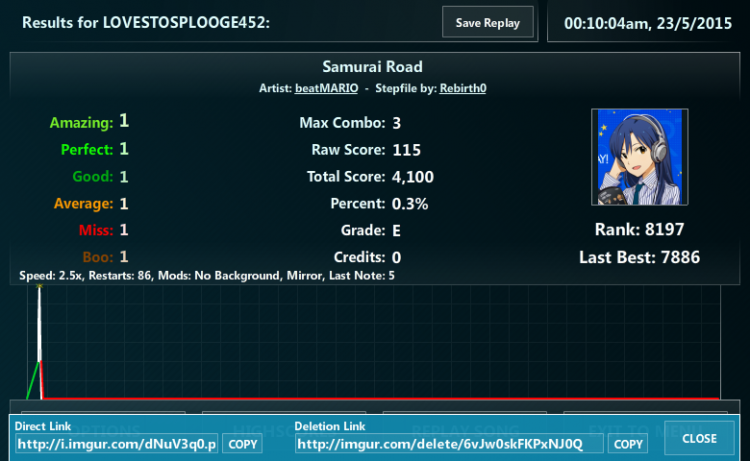Click the Miss judgment count
This screenshot has width=750, height=461.
tap(124, 230)
